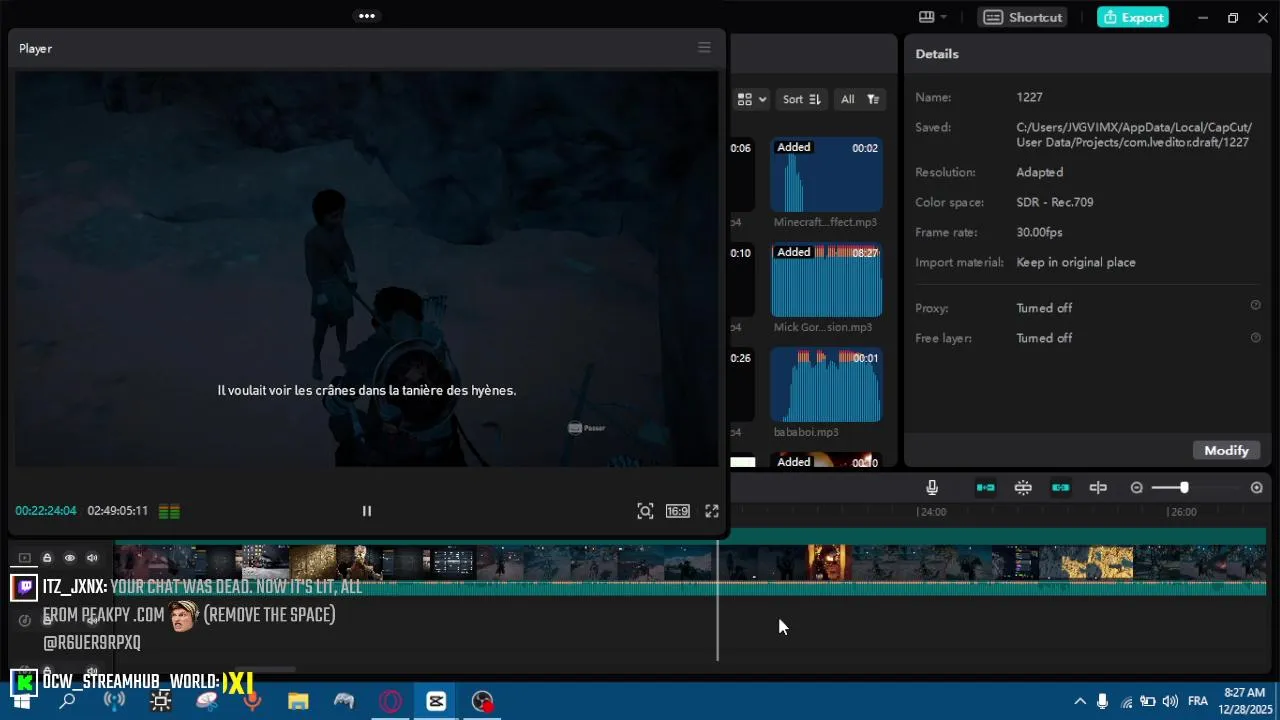Open the Wi-Fi network tray icon
The width and height of the screenshot is (1280, 720).
(1127, 701)
